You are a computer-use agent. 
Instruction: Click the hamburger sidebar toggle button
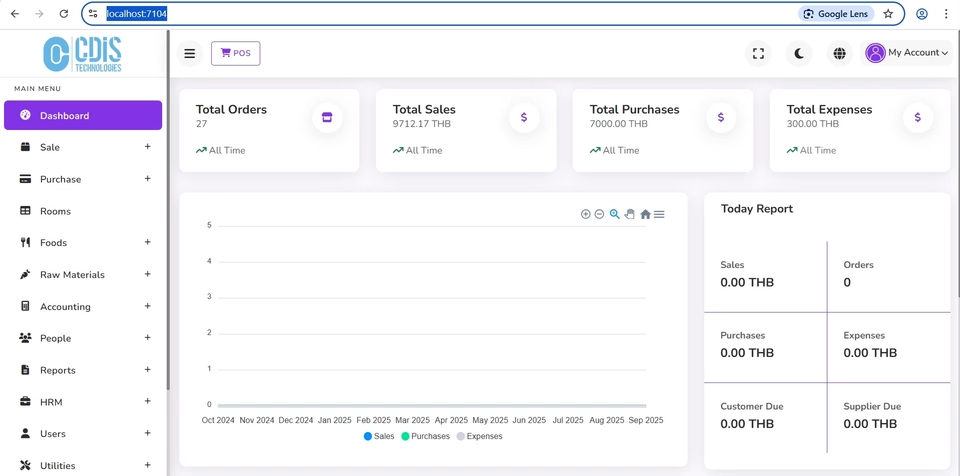click(189, 53)
